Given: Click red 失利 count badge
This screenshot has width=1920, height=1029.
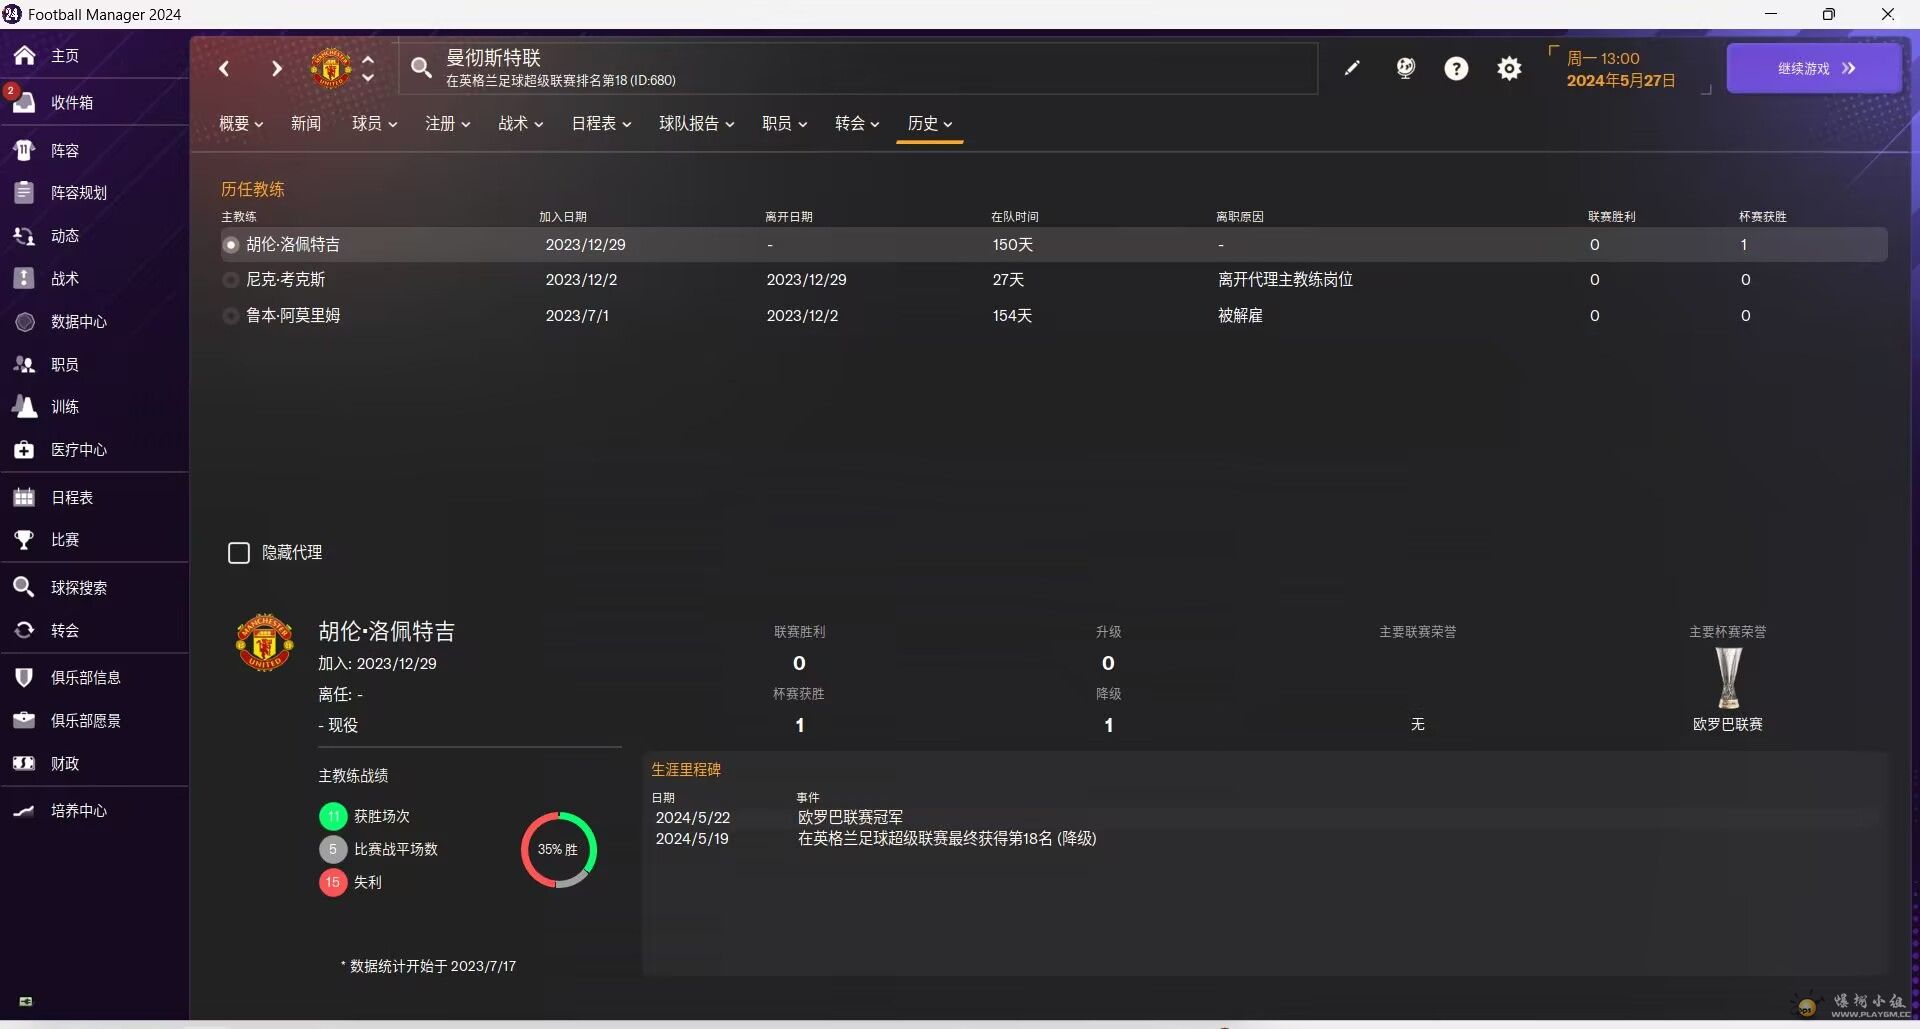Looking at the screenshot, I should tap(333, 883).
